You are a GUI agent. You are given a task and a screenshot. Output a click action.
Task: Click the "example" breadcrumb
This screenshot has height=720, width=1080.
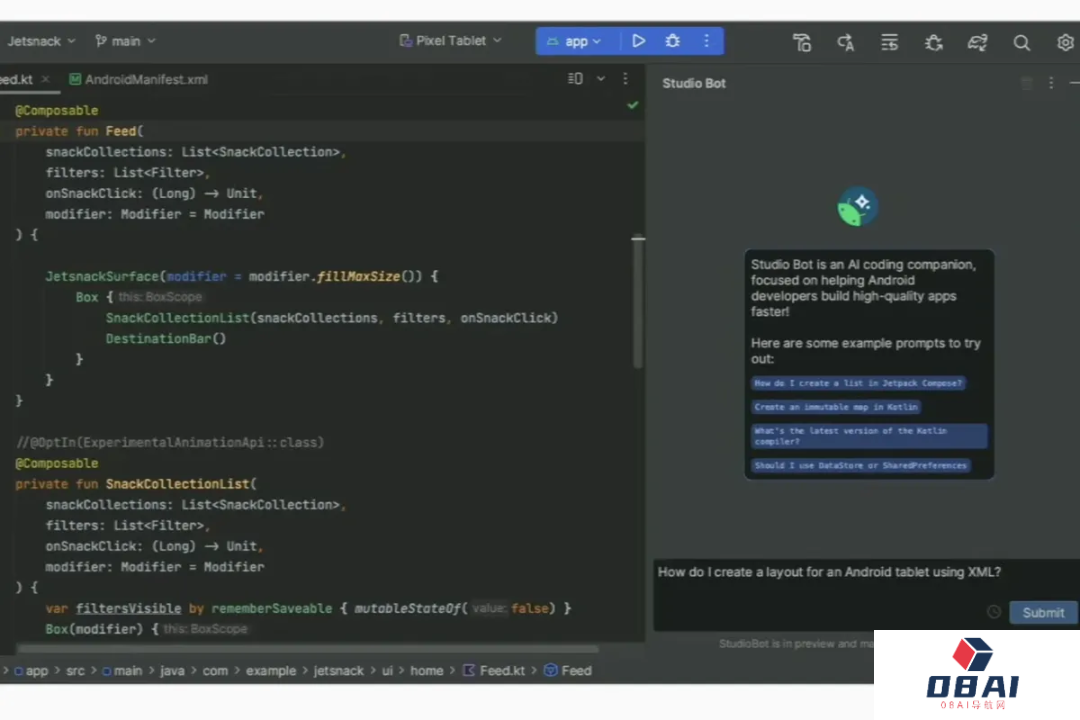(271, 670)
